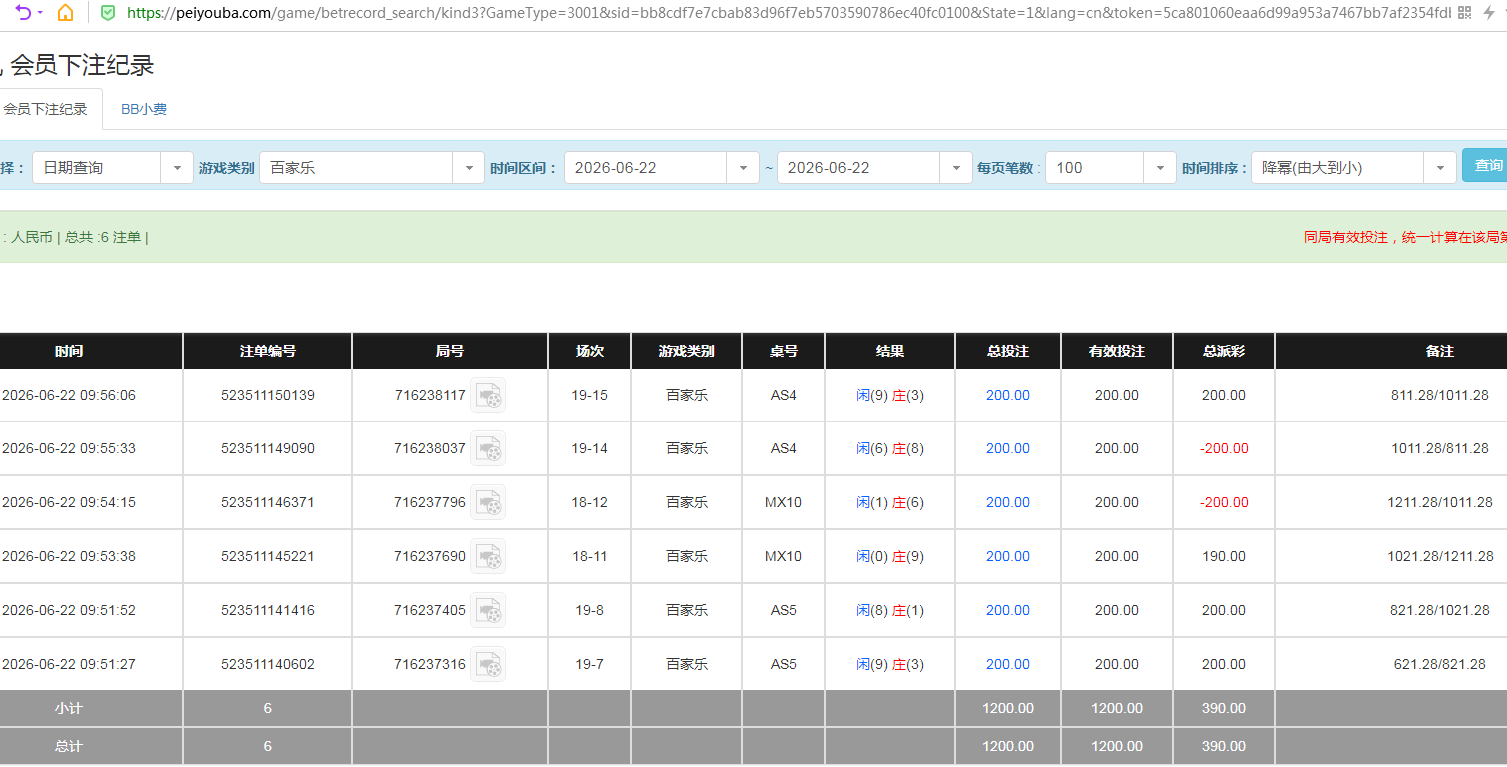The image size is (1507, 767).
Task: Switch to the BB小费 tab
Action: 144,109
